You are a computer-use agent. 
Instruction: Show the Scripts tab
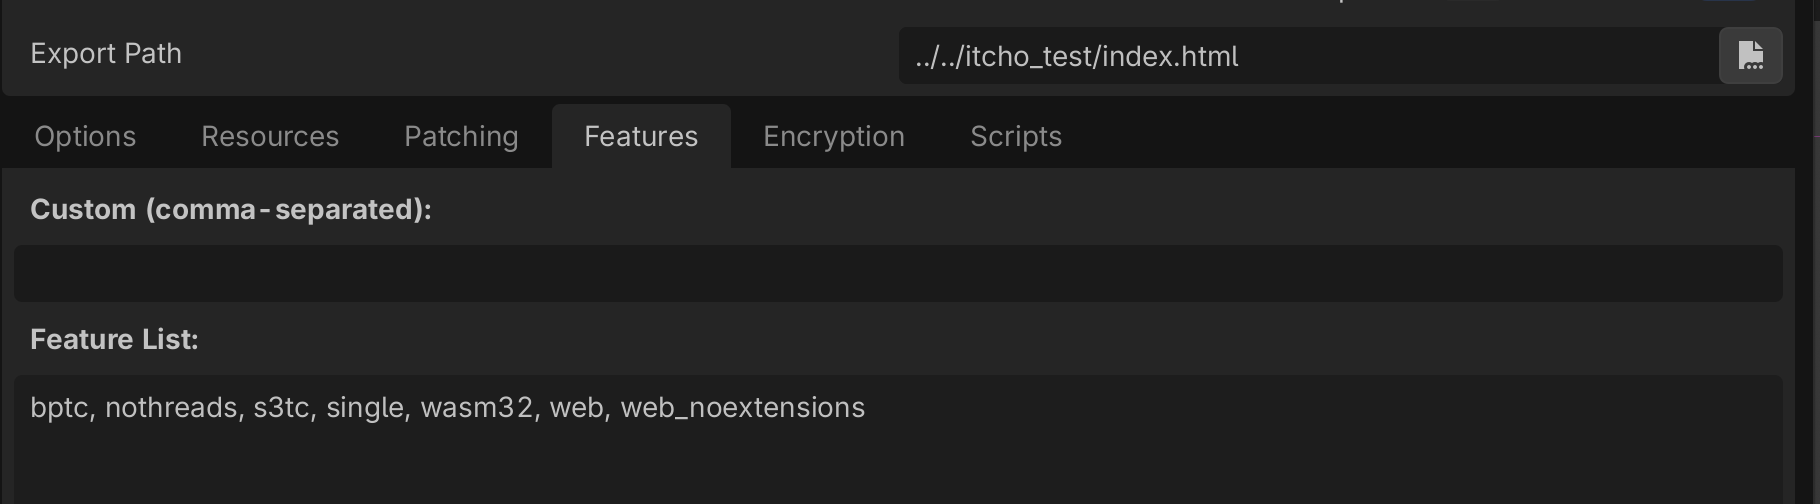(1016, 136)
